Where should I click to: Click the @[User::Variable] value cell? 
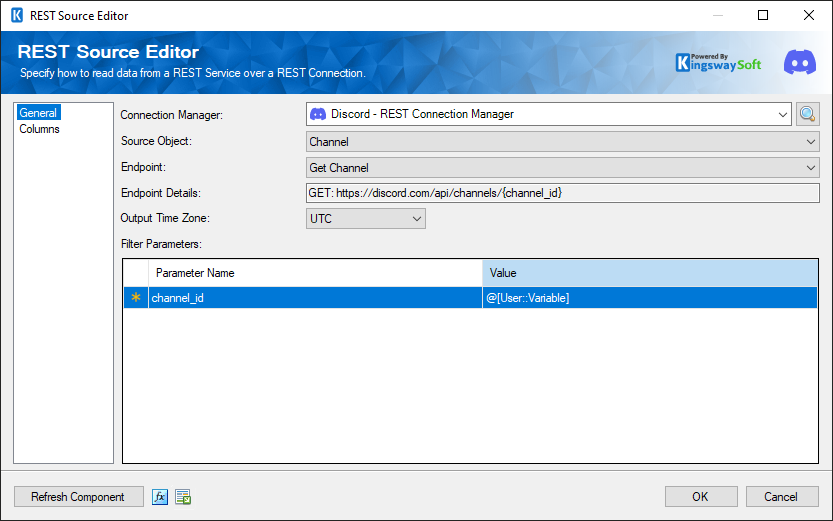[x=650, y=298]
